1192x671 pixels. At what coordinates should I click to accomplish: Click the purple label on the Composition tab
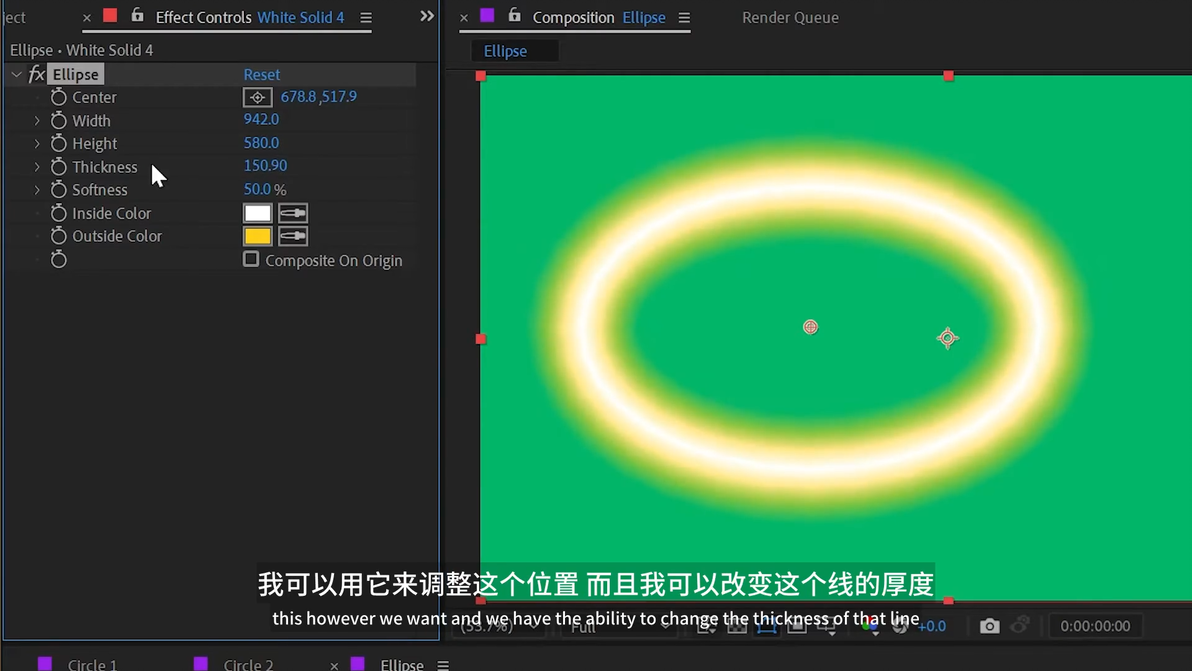click(487, 15)
